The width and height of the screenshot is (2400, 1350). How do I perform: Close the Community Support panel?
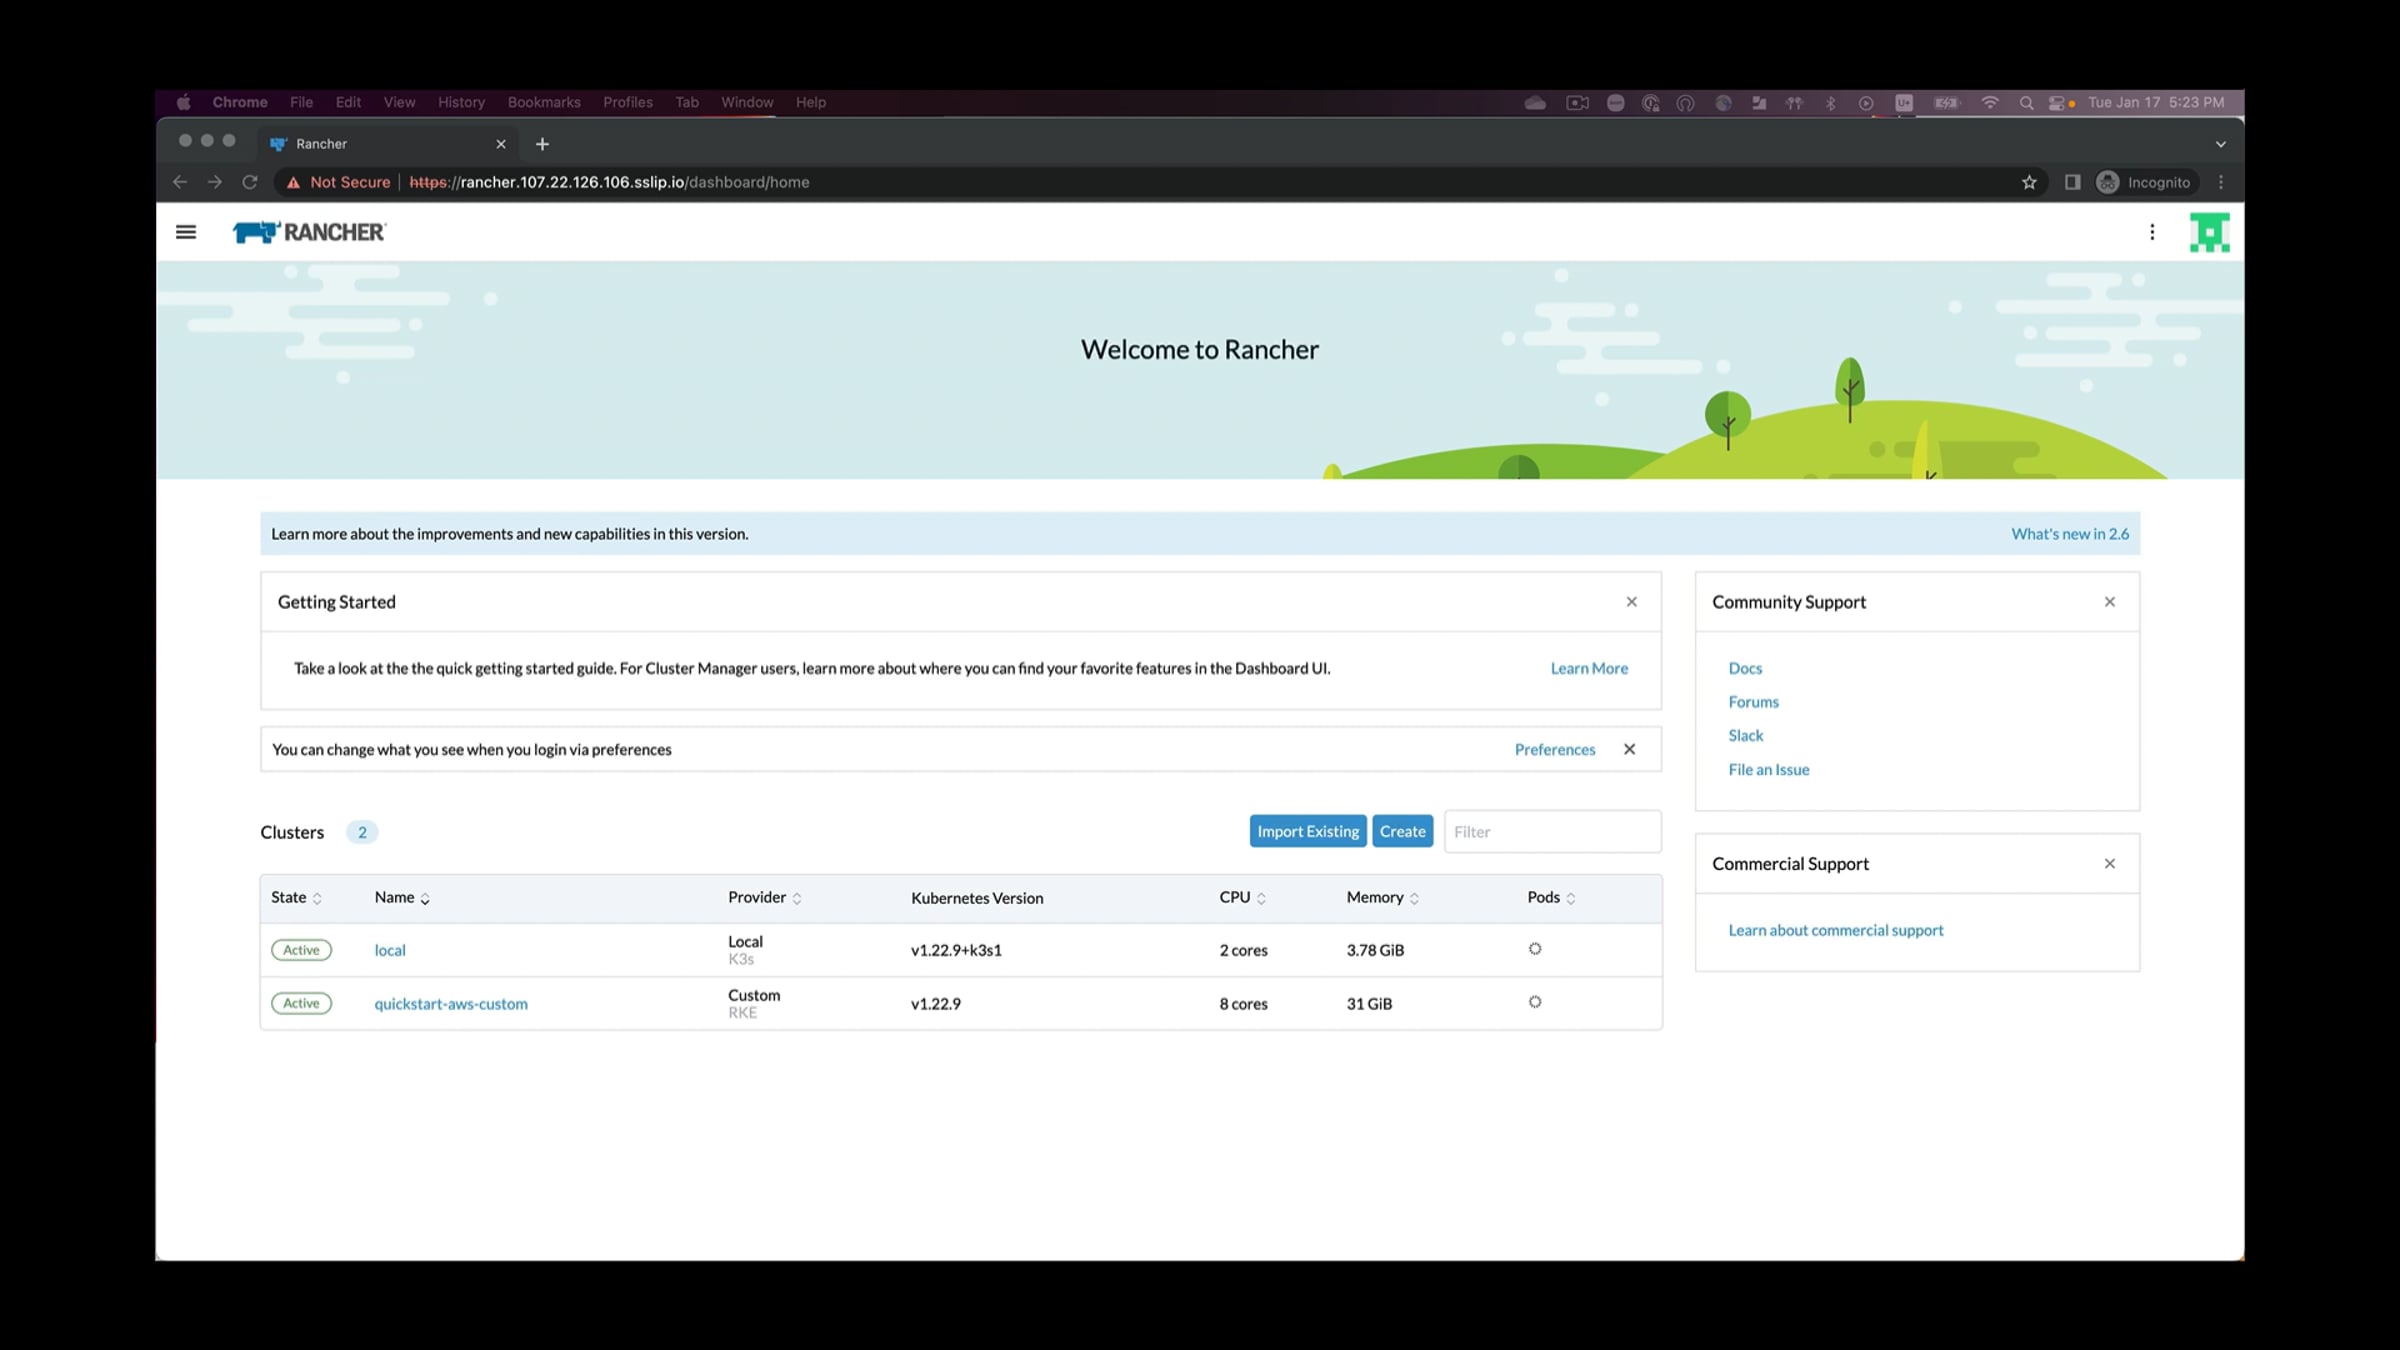(x=2110, y=602)
